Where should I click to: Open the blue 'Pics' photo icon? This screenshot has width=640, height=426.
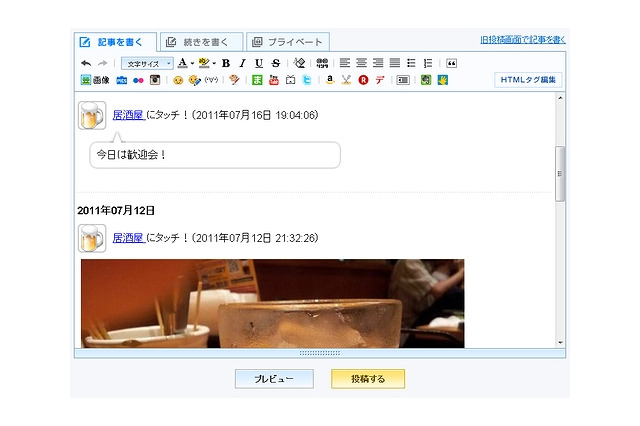click(122, 80)
